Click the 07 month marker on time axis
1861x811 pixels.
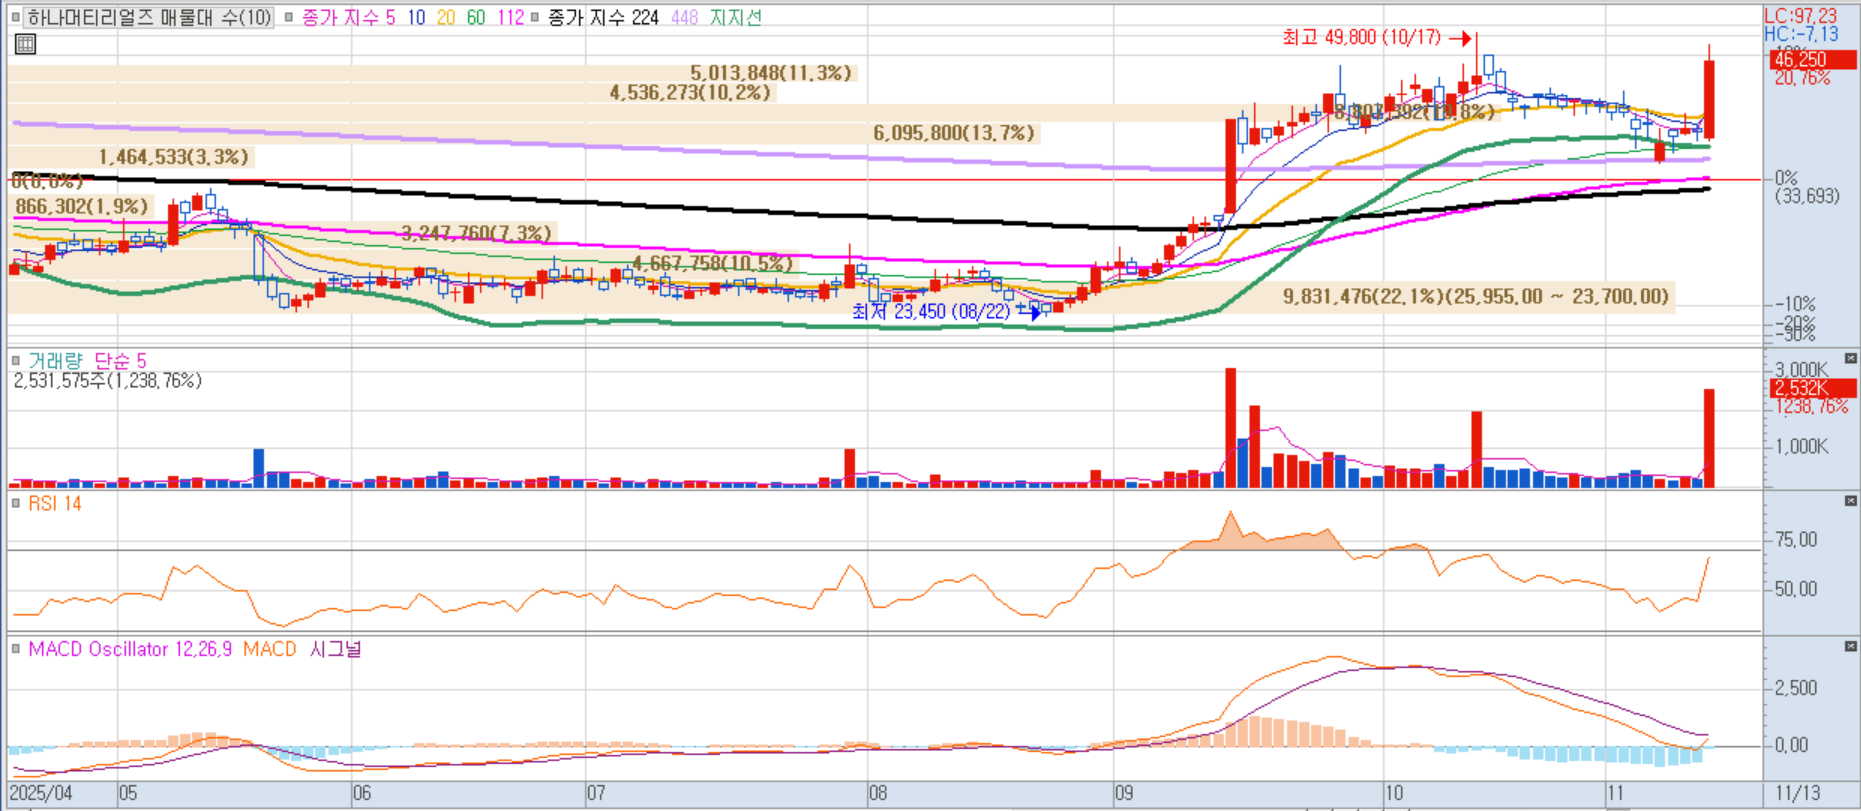596,793
